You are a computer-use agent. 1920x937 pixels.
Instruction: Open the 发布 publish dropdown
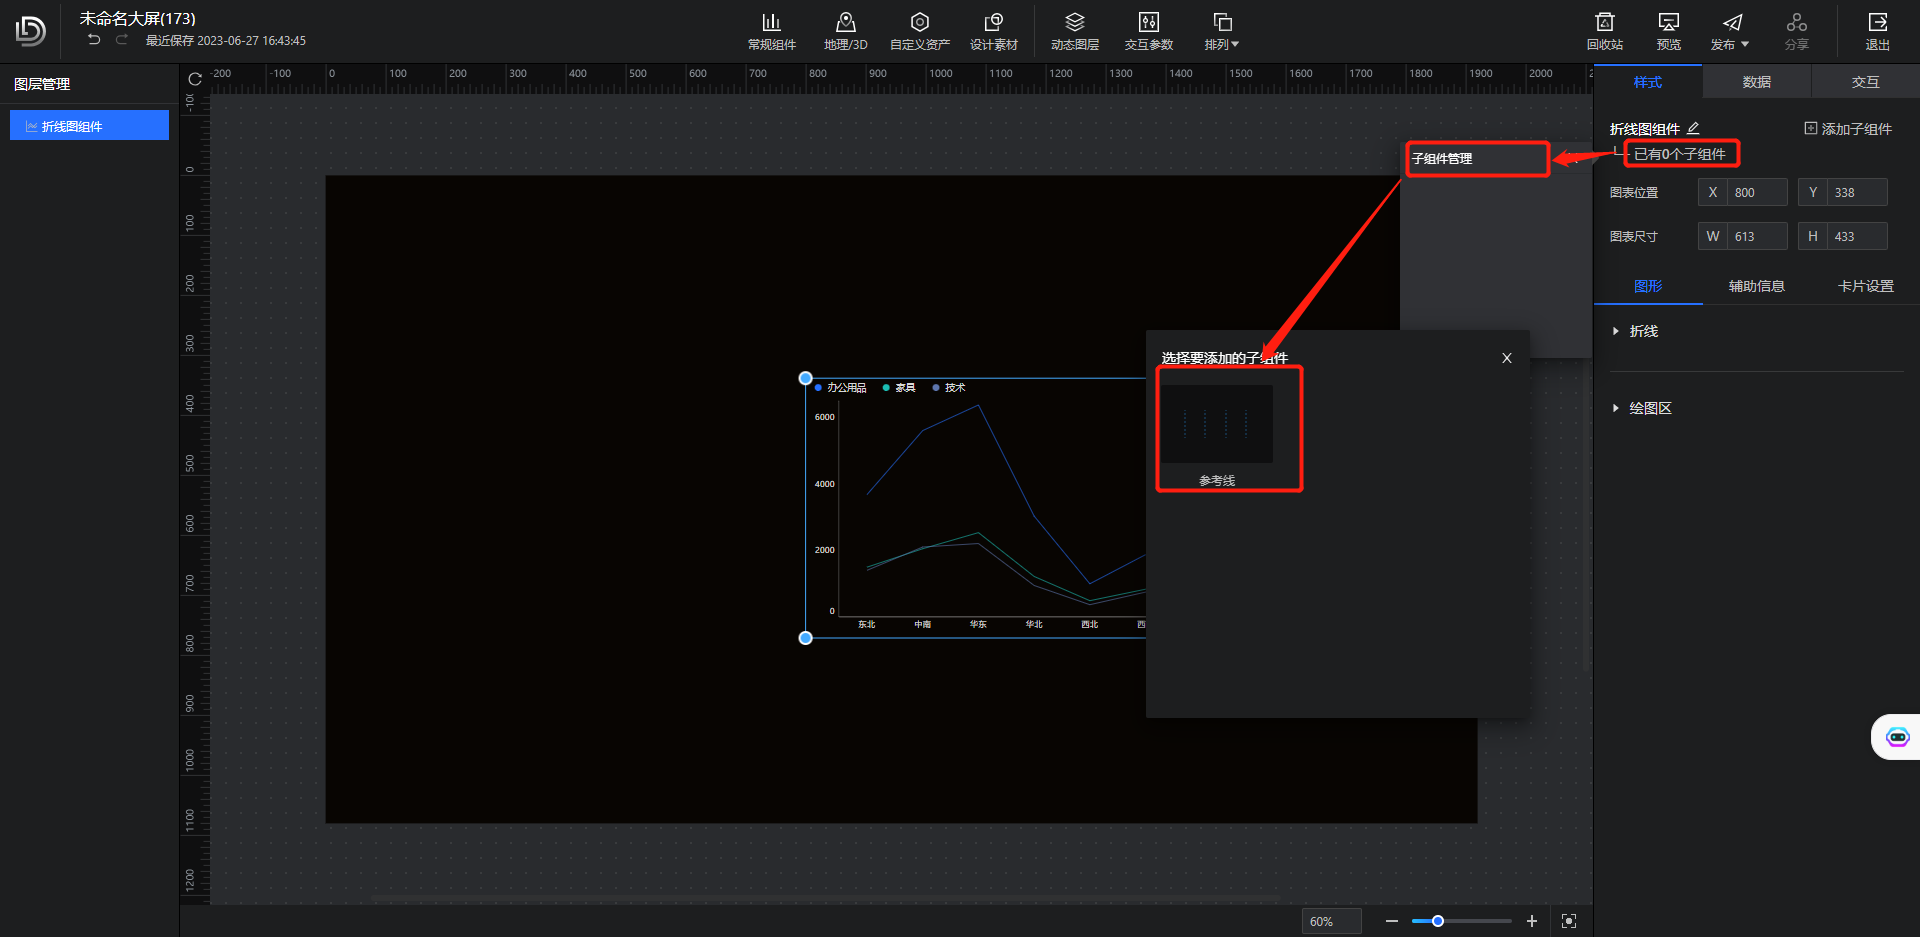coord(1730,31)
